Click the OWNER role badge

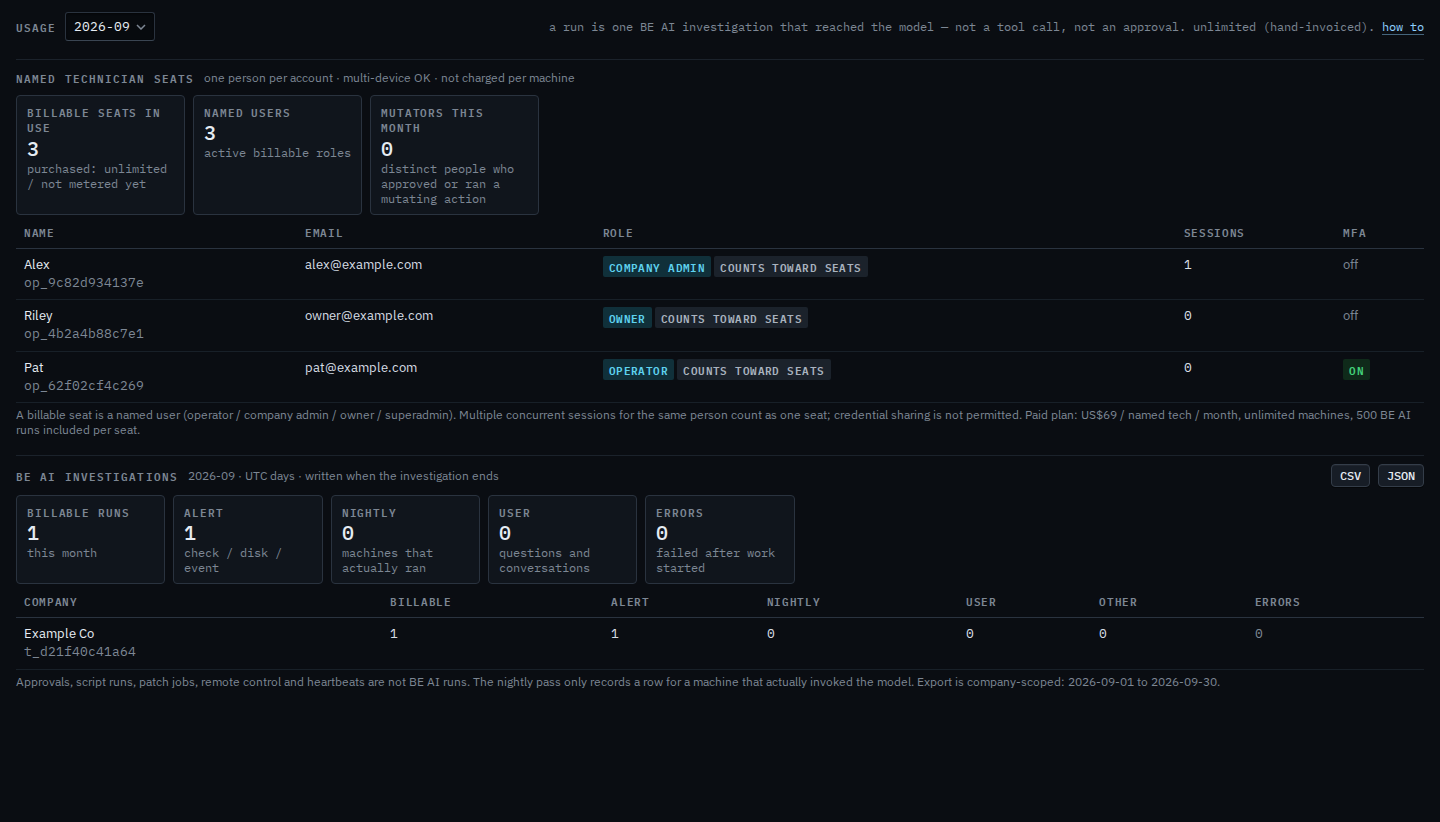coord(627,318)
